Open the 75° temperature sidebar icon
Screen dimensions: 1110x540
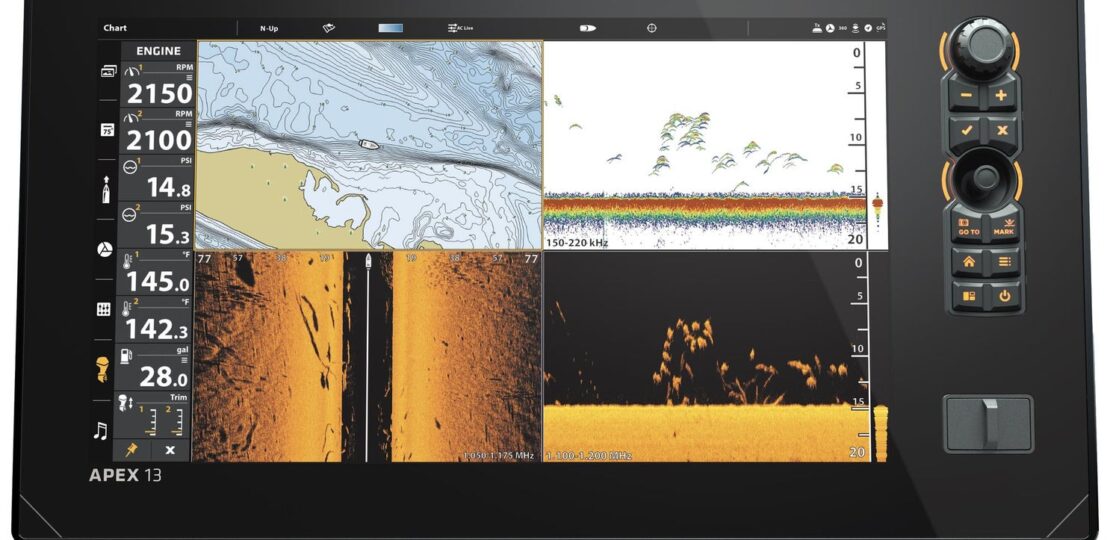(108, 130)
